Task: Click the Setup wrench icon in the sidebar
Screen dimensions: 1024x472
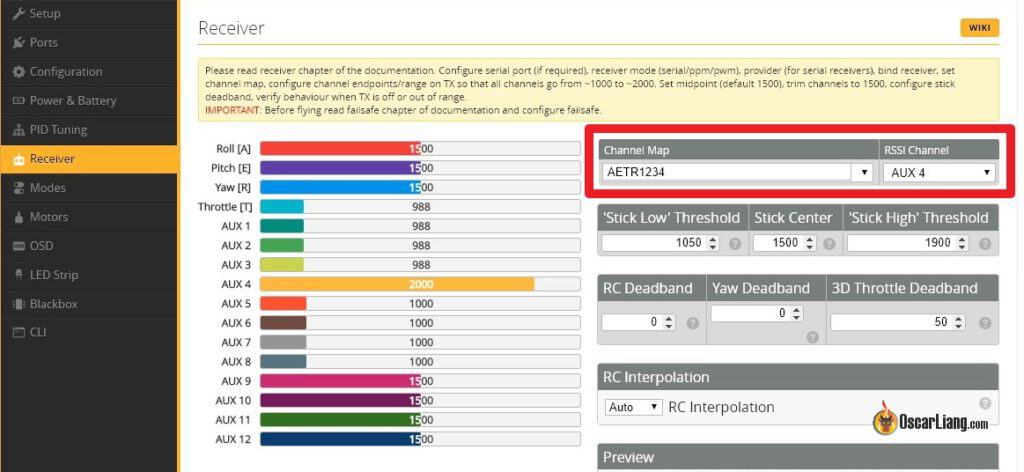Action: [x=19, y=14]
